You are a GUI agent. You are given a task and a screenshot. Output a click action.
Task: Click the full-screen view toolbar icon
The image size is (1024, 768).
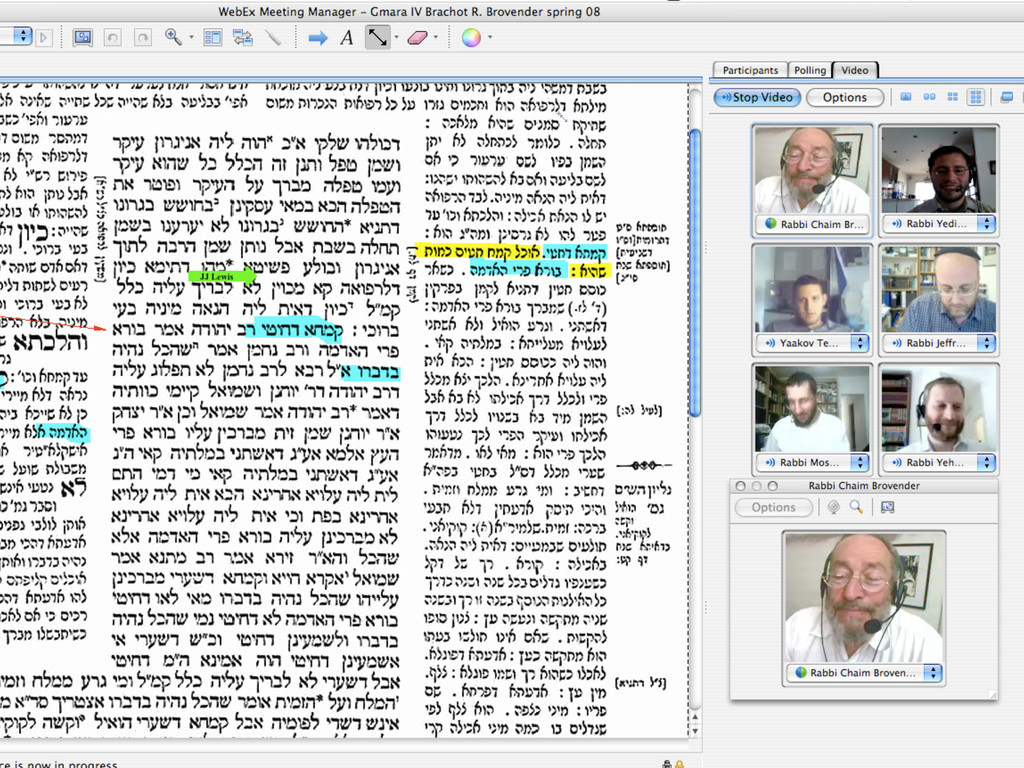(82, 37)
